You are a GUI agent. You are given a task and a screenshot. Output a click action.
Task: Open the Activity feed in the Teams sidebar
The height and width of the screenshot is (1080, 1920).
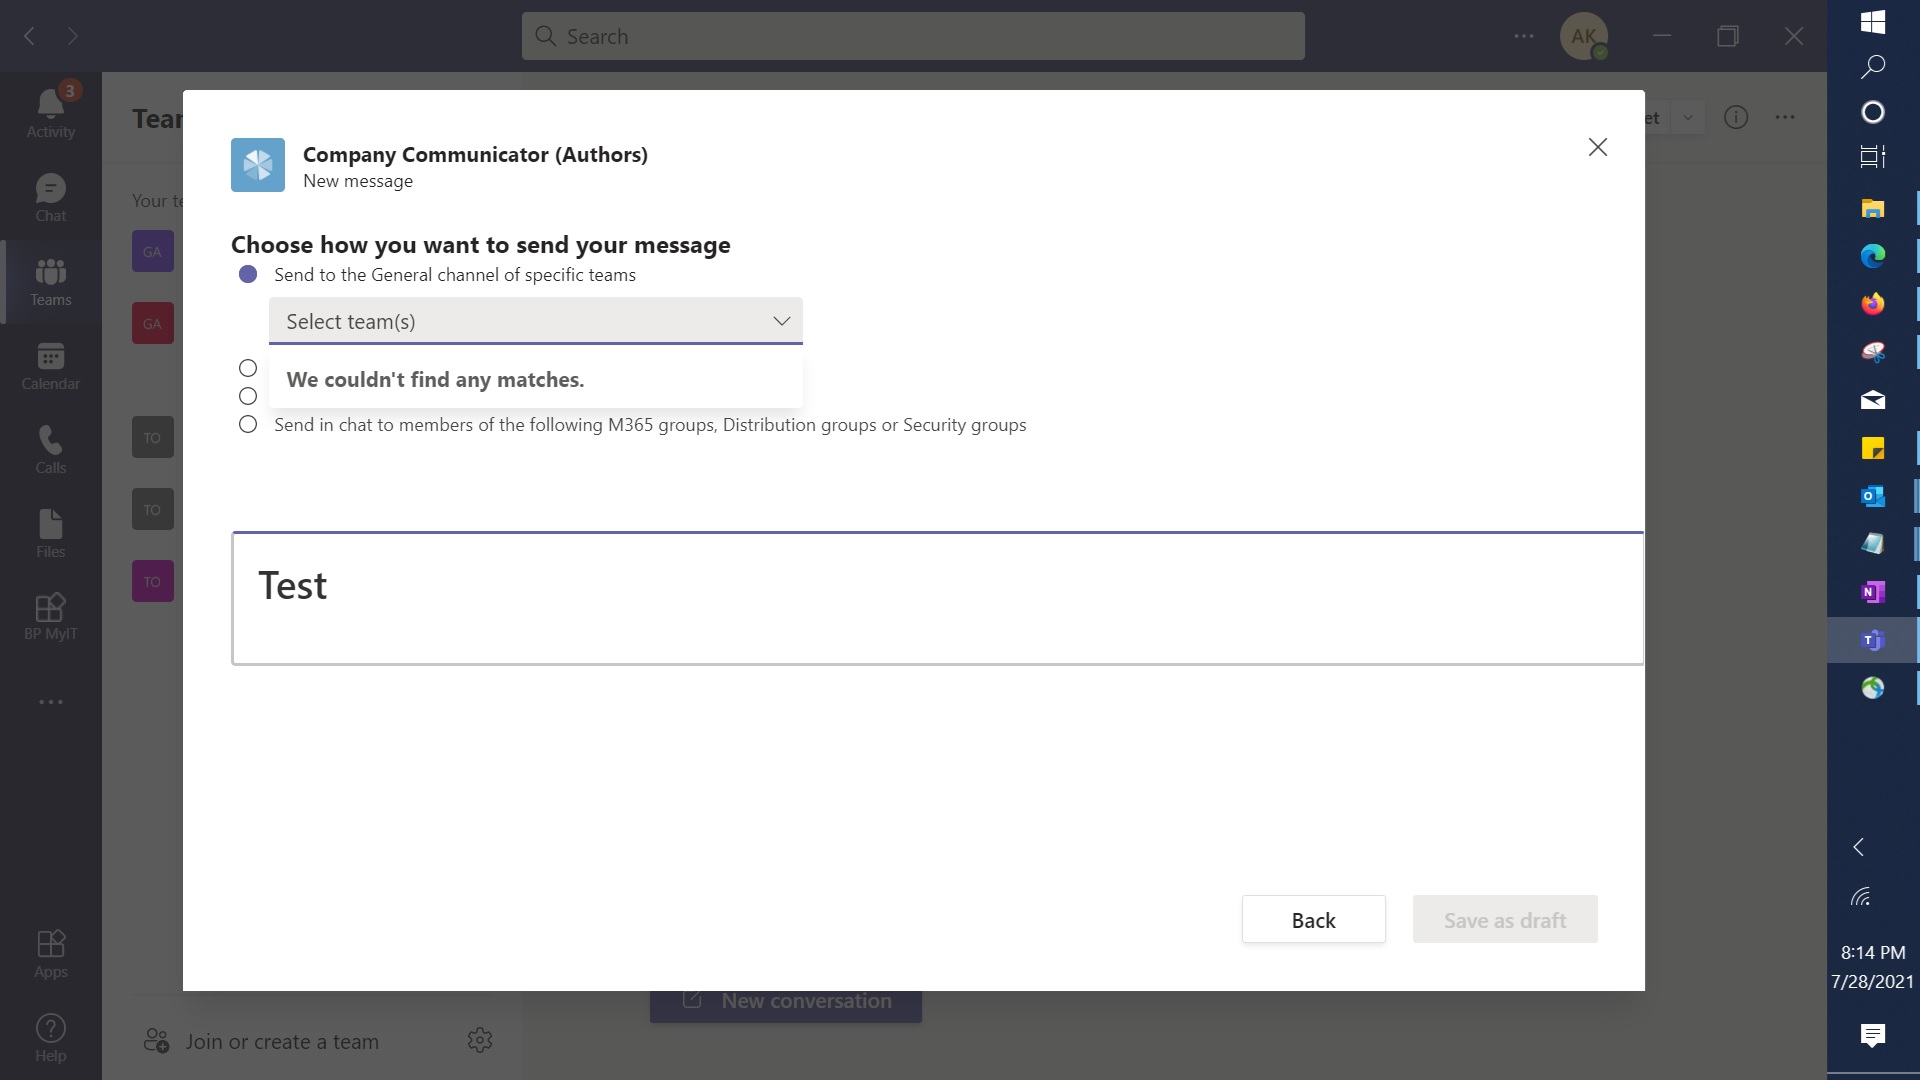point(49,110)
